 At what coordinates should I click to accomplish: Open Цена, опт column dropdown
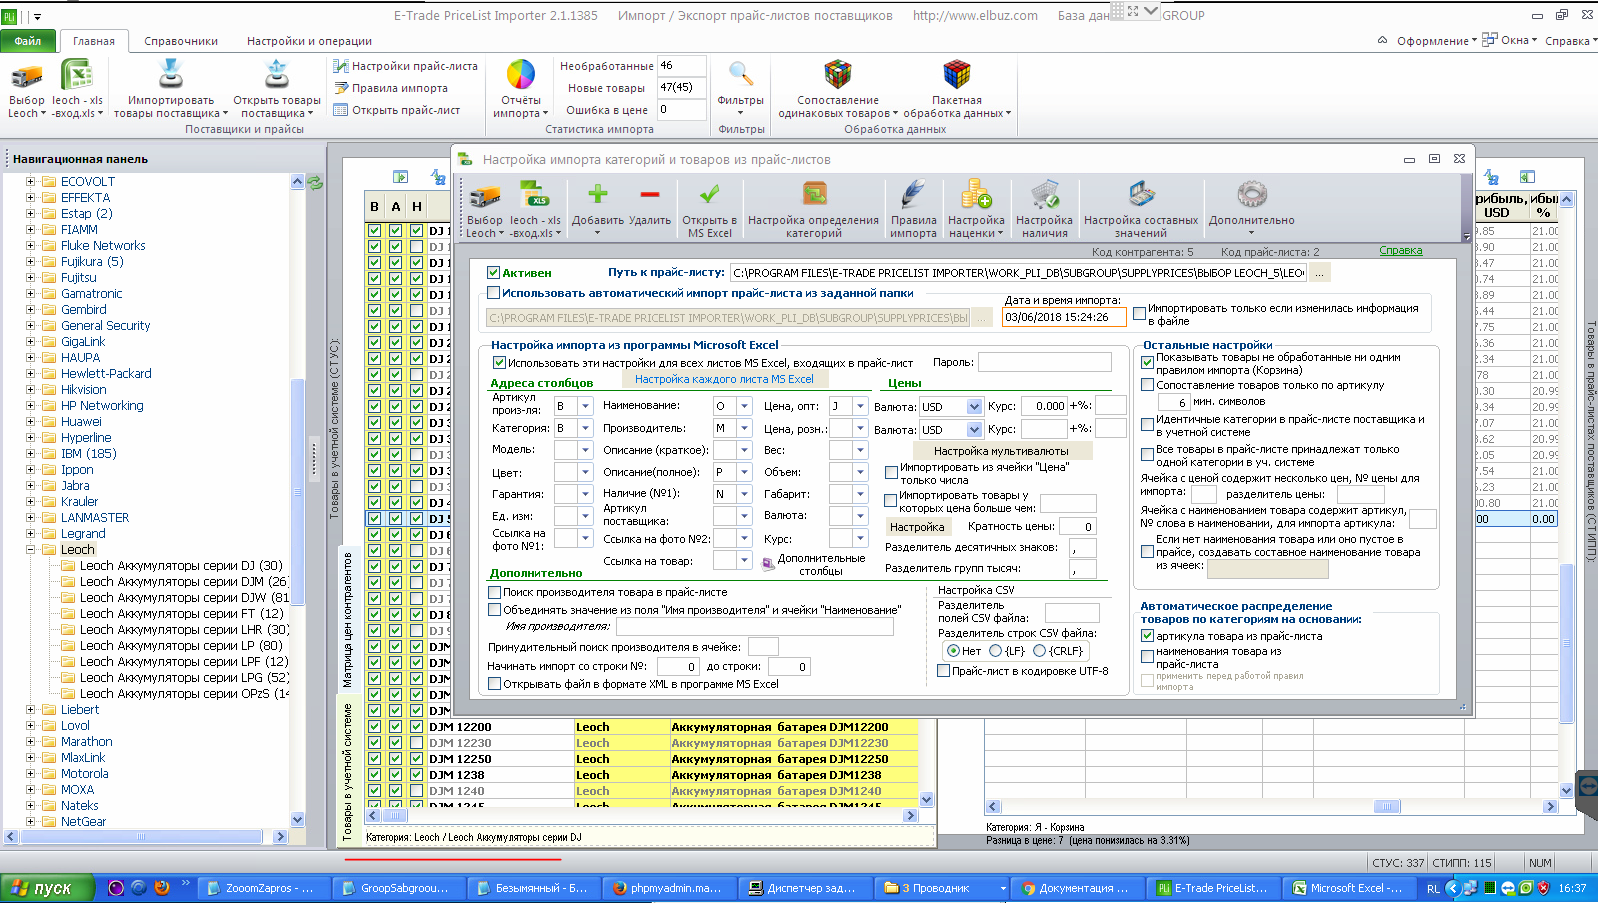coord(860,406)
